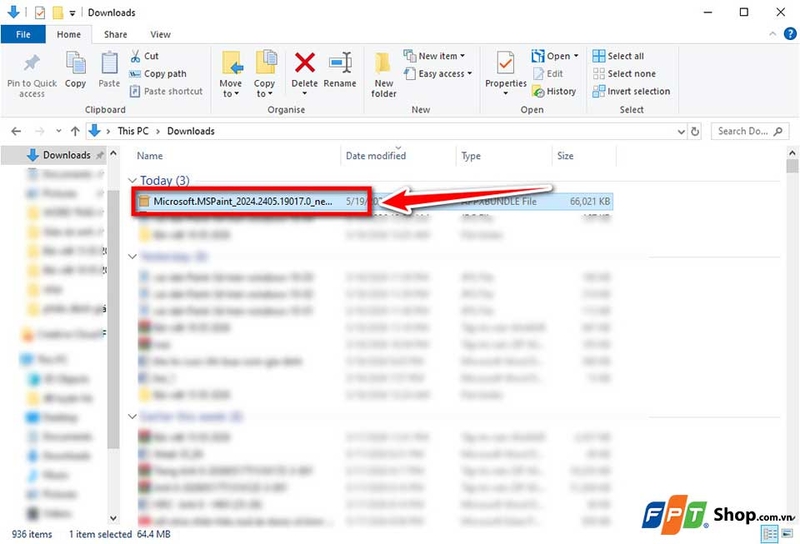Switch to the Share ribbon tab
Screen dimensions: 800x544
(115, 34)
